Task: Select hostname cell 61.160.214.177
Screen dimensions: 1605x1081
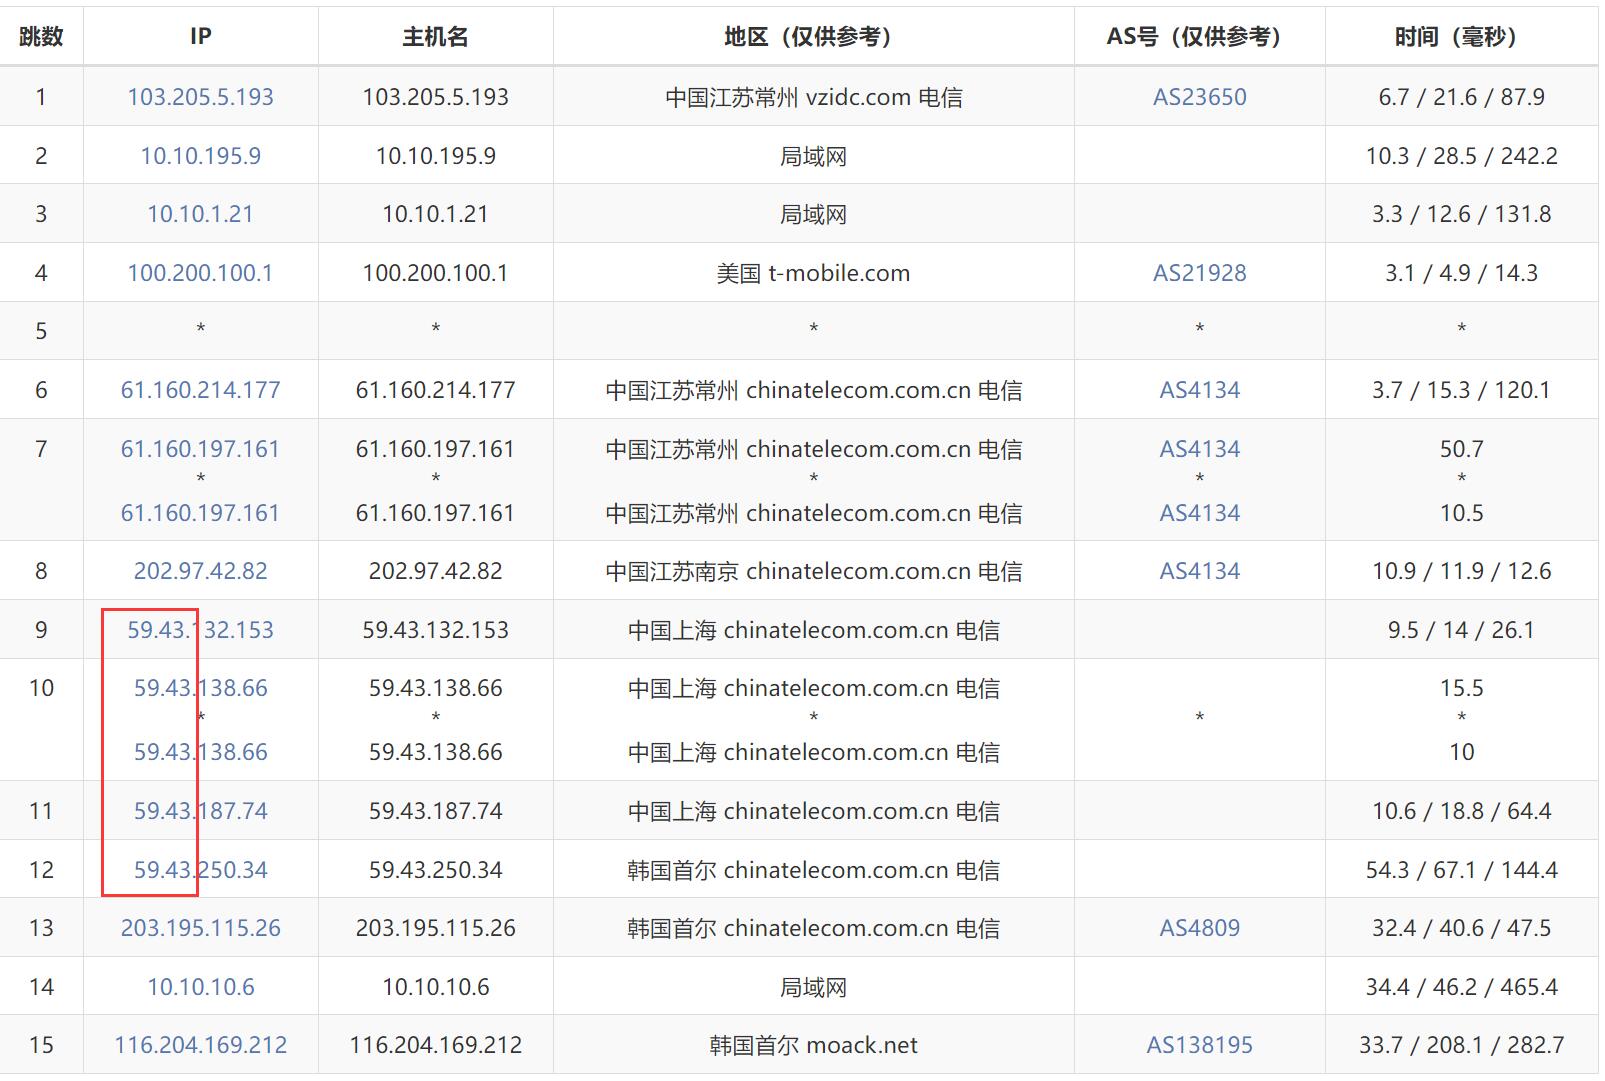Action: [435, 390]
